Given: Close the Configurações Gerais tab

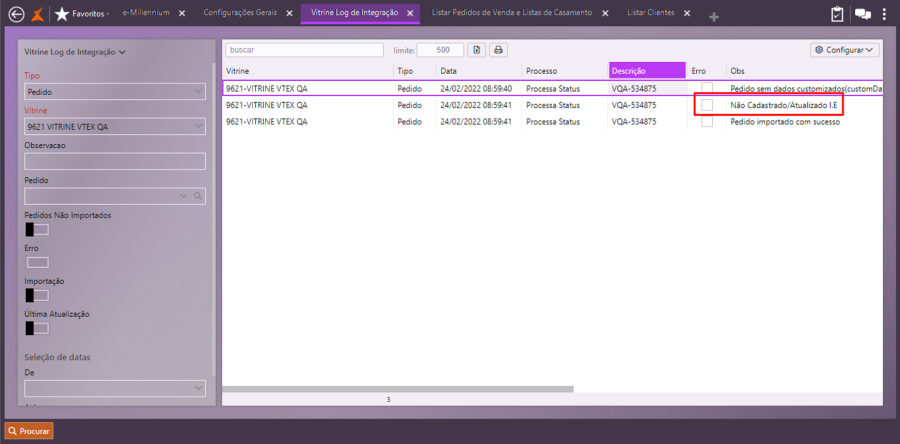Looking at the screenshot, I should [289, 13].
